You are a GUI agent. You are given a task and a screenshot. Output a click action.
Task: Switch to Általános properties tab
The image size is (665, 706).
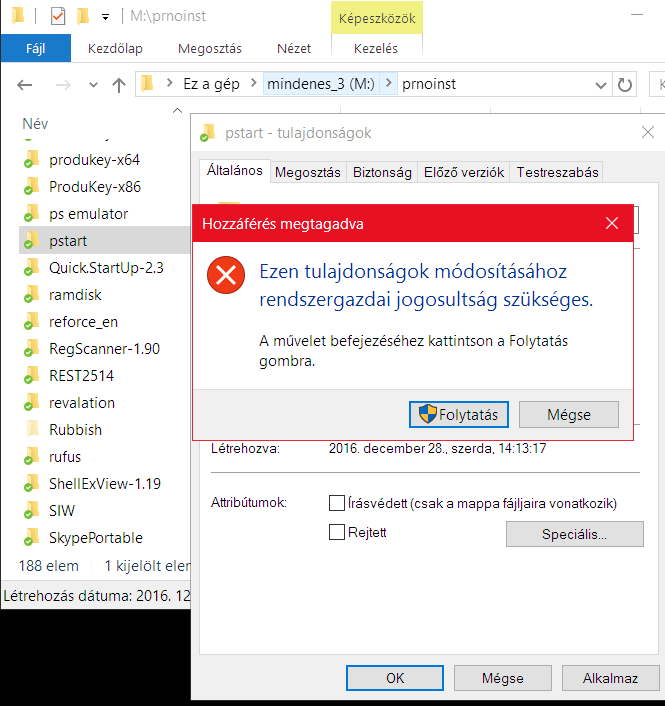click(235, 171)
